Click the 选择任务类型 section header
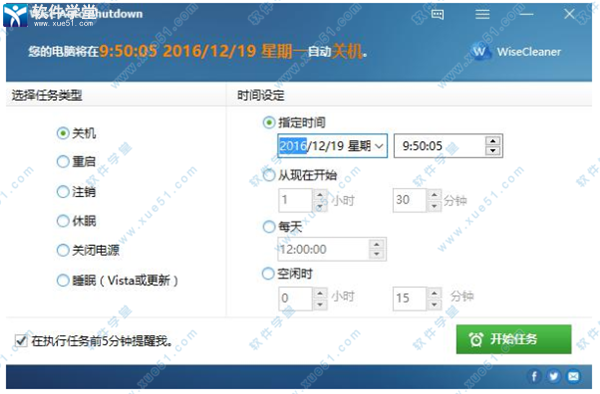The height and width of the screenshot is (394, 600). [47, 95]
